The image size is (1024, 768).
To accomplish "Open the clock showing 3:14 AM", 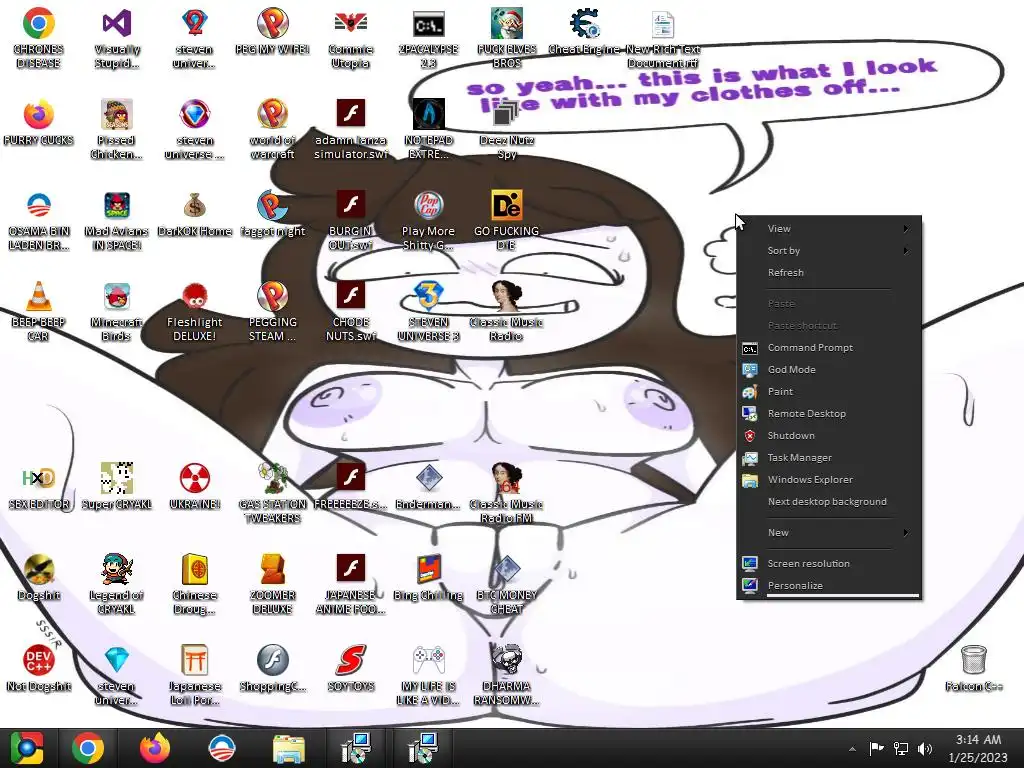I will click(x=978, y=748).
